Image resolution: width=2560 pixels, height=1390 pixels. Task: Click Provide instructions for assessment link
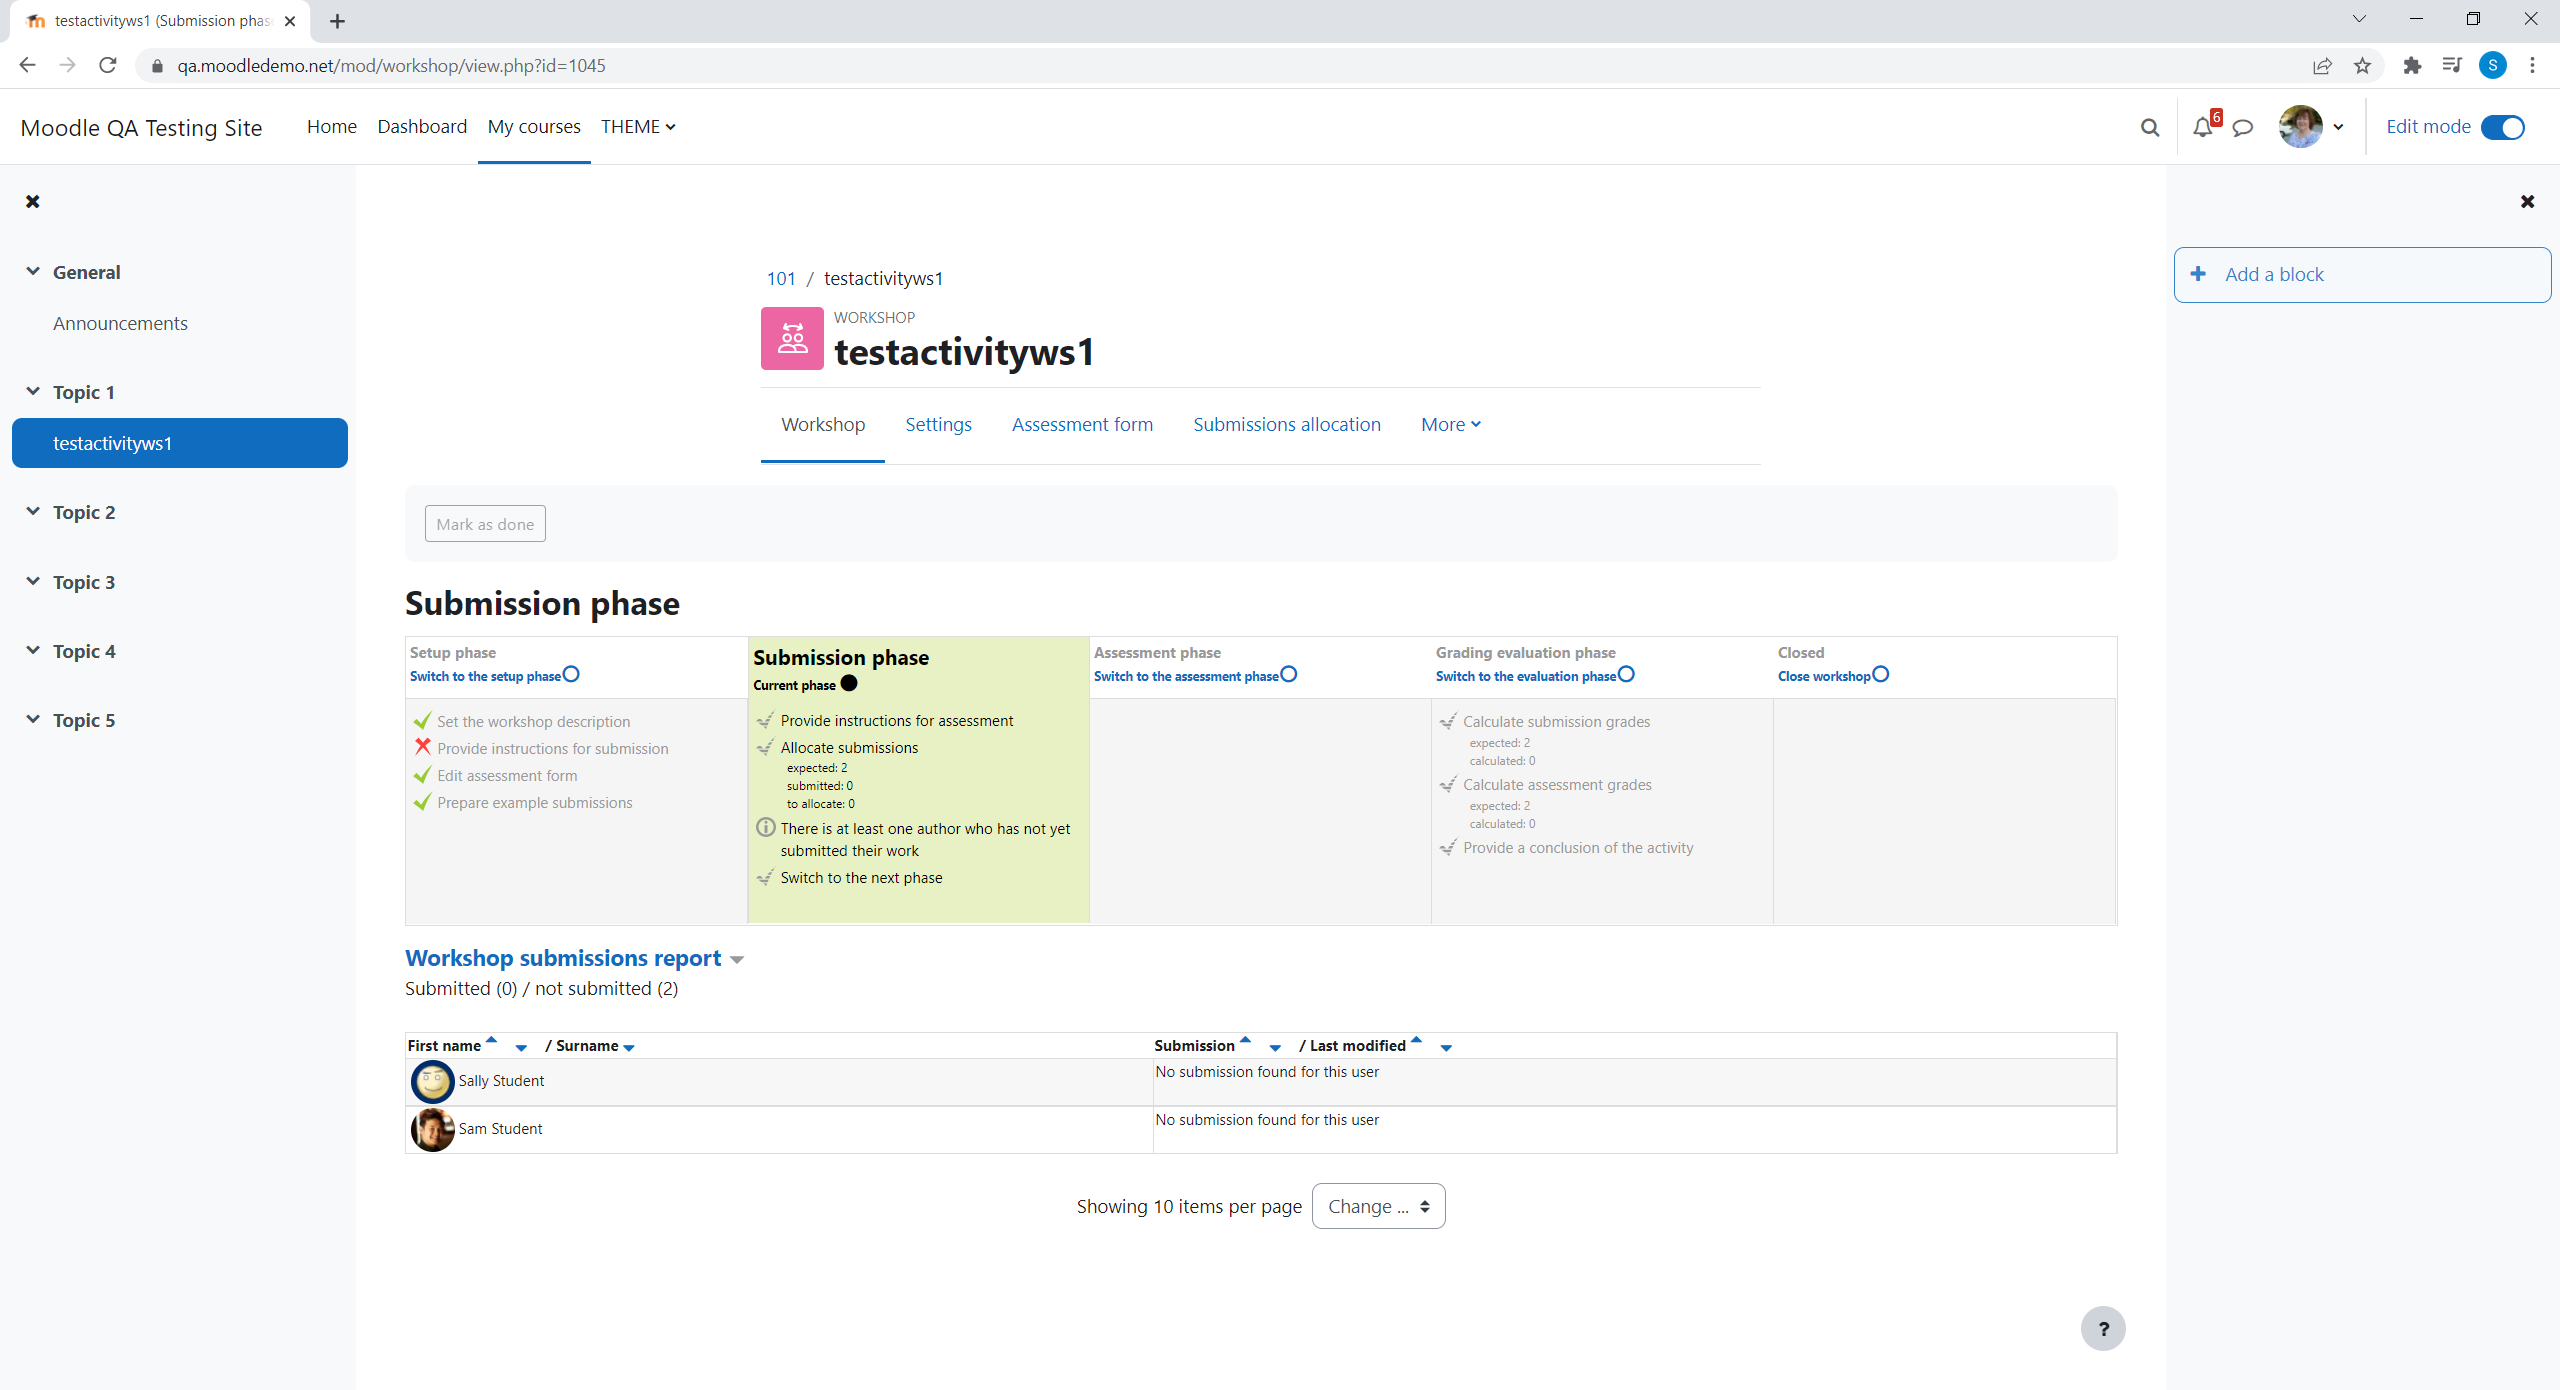pos(897,721)
